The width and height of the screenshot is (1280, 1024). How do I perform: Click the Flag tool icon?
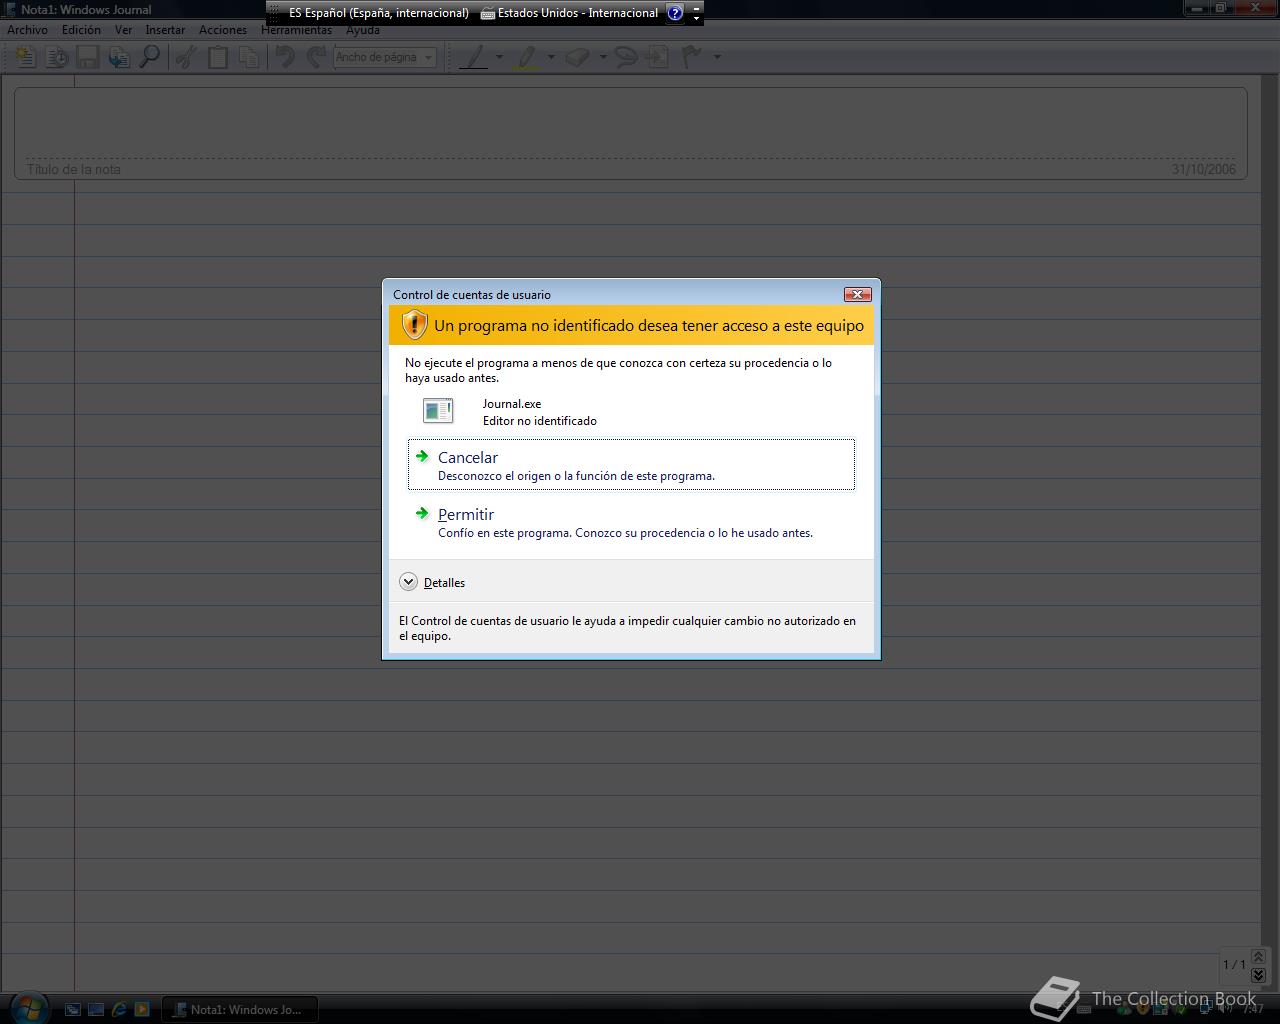pyautogui.click(x=691, y=57)
